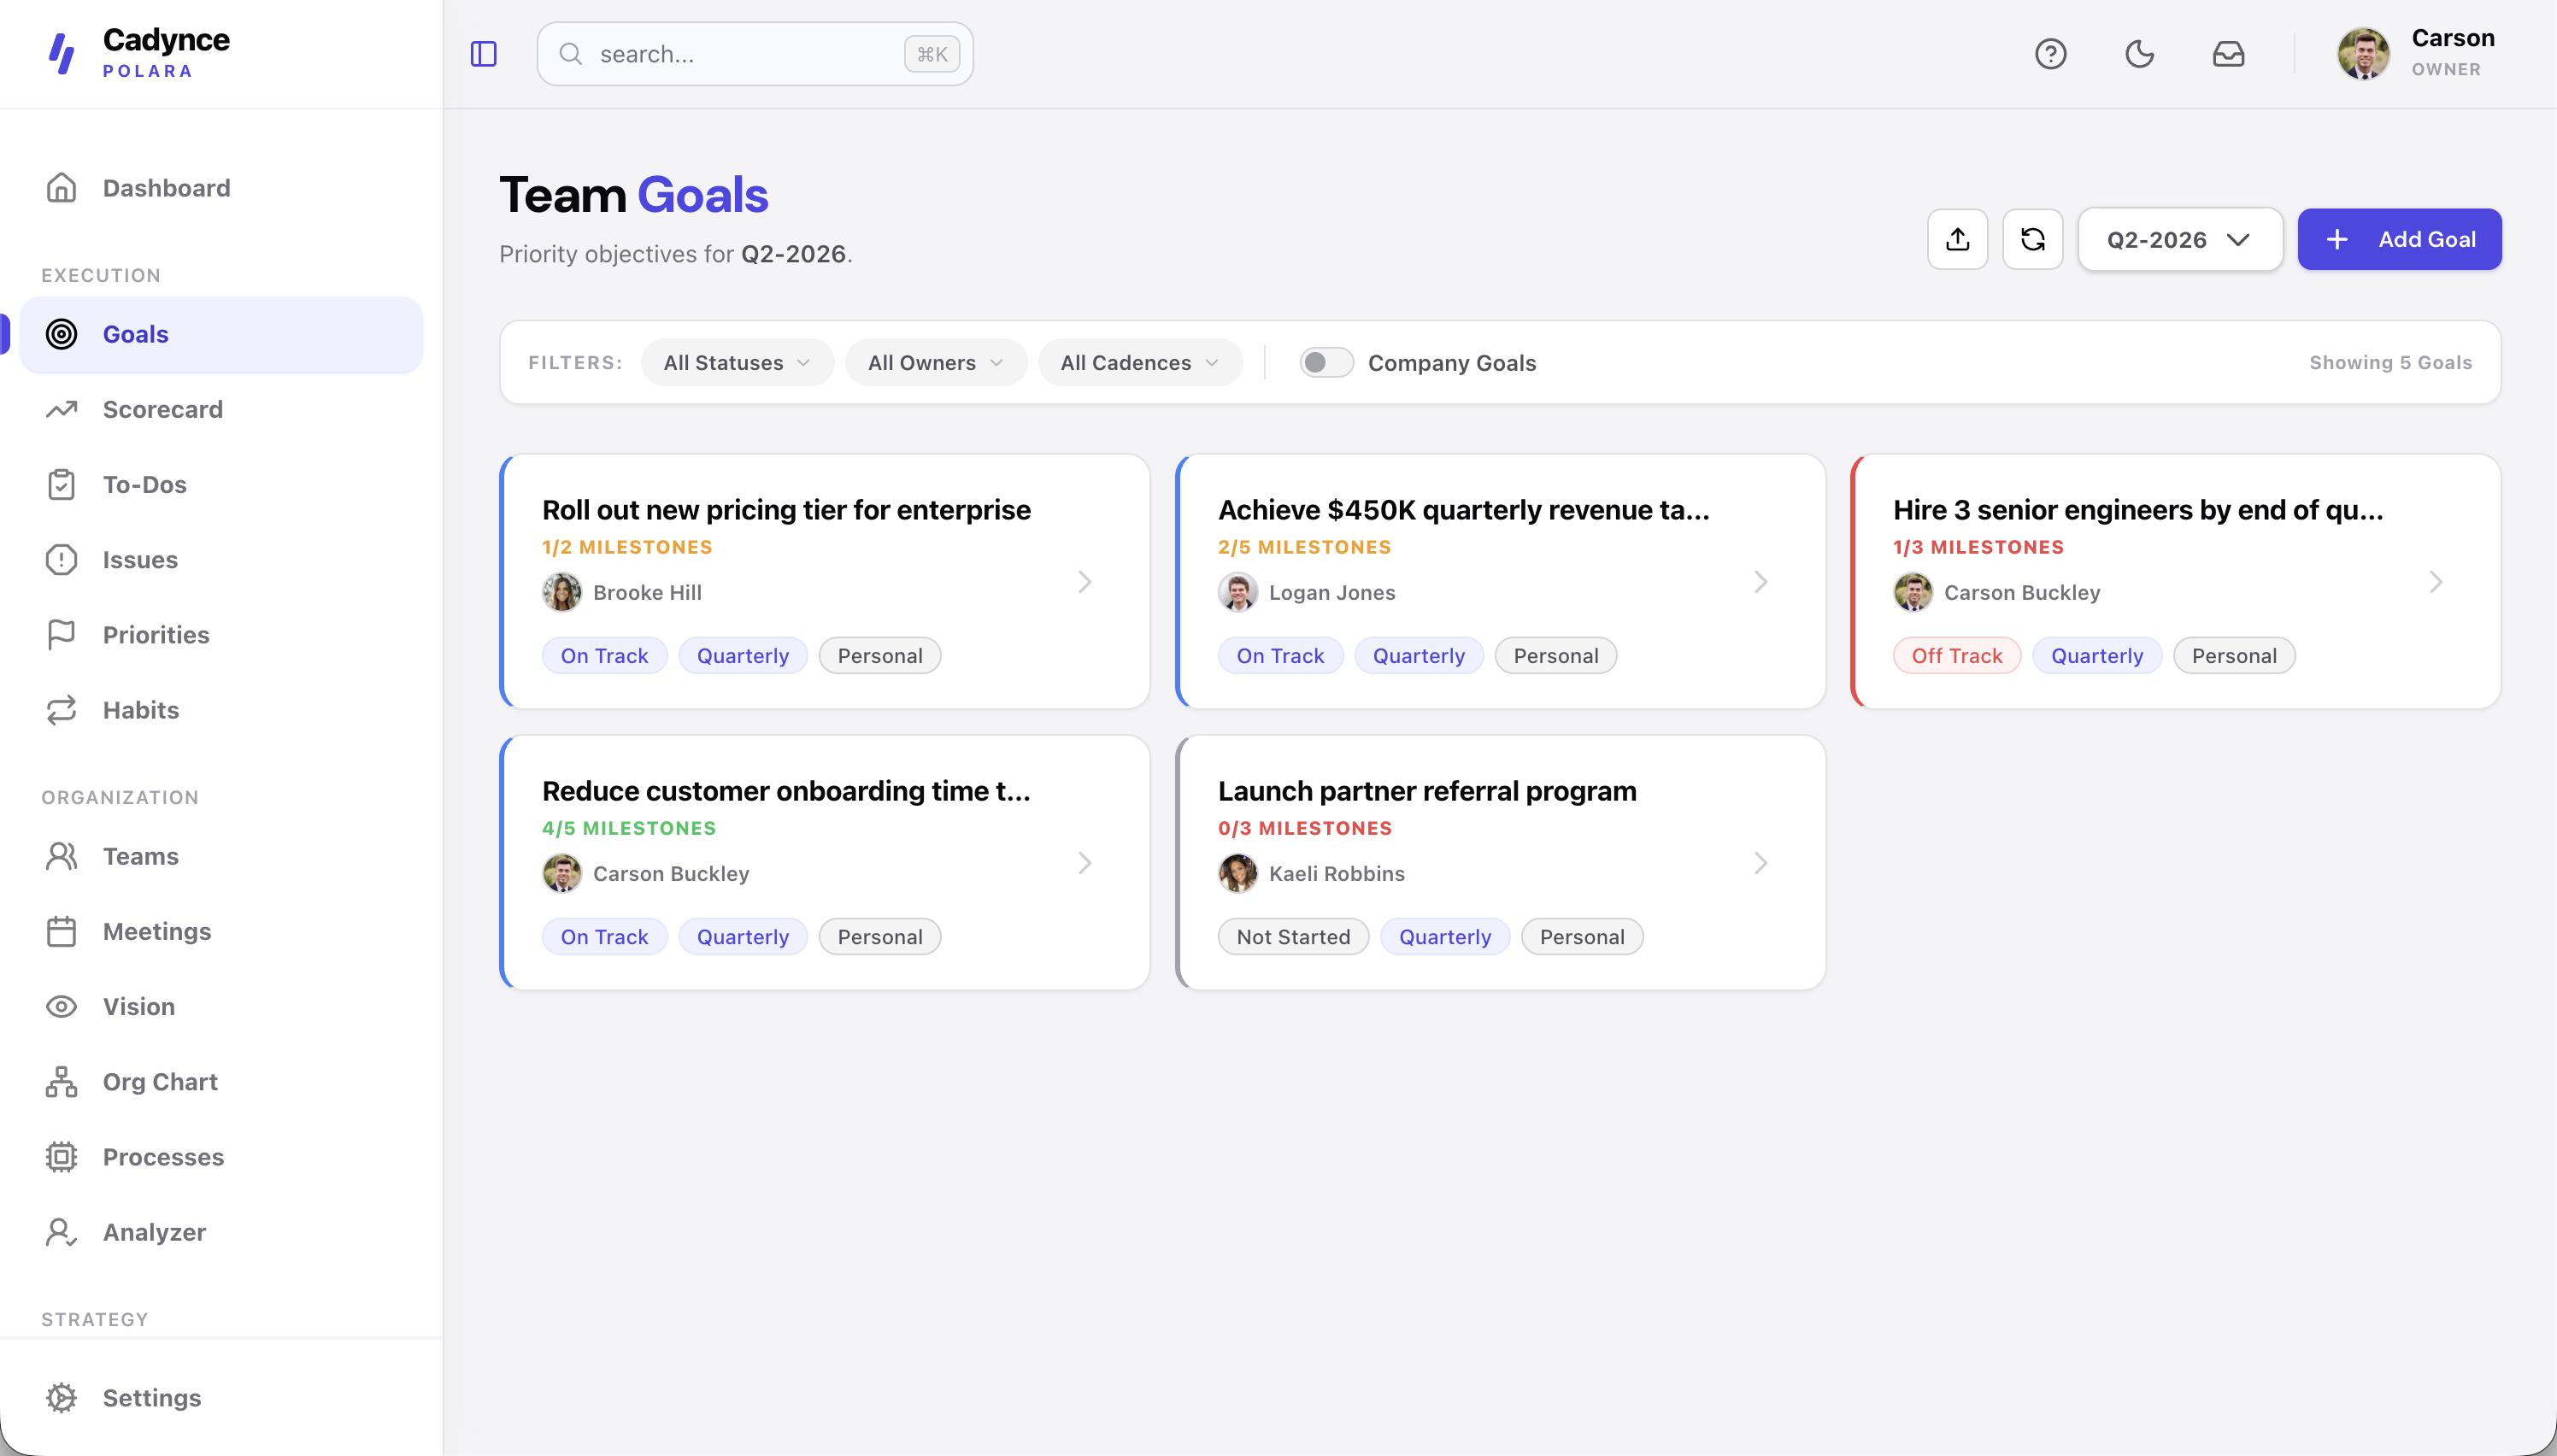This screenshot has width=2557, height=1456.
Task: Toggle the Company Goals switch
Action: (x=1326, y=362)
